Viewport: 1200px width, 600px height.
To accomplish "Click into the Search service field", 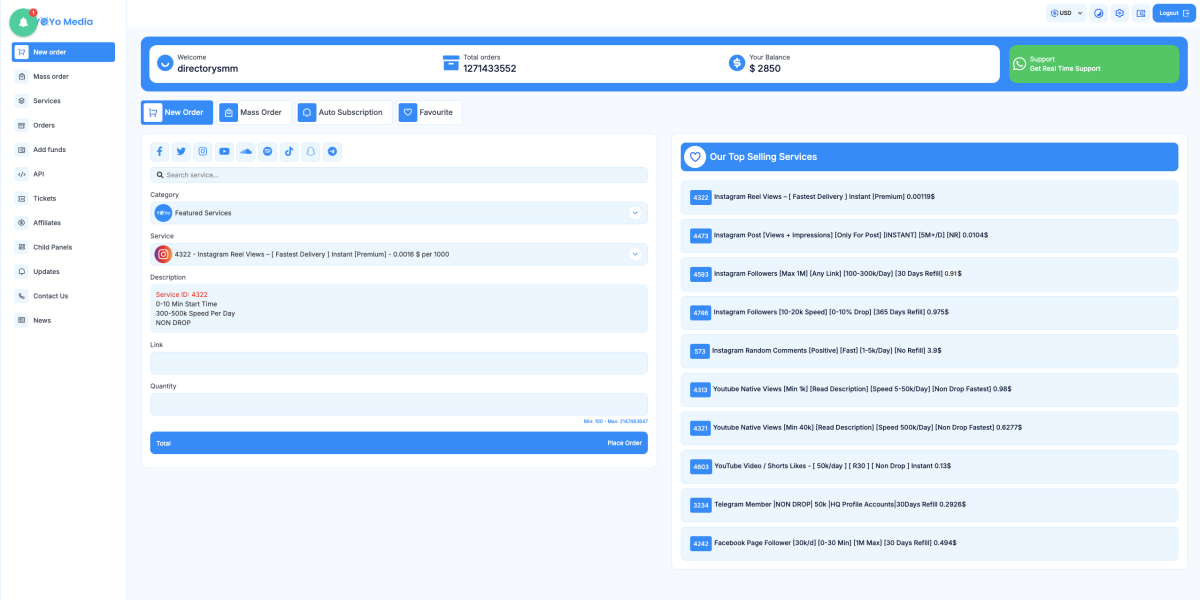I will pyautogui.click(x=398, y=175).
